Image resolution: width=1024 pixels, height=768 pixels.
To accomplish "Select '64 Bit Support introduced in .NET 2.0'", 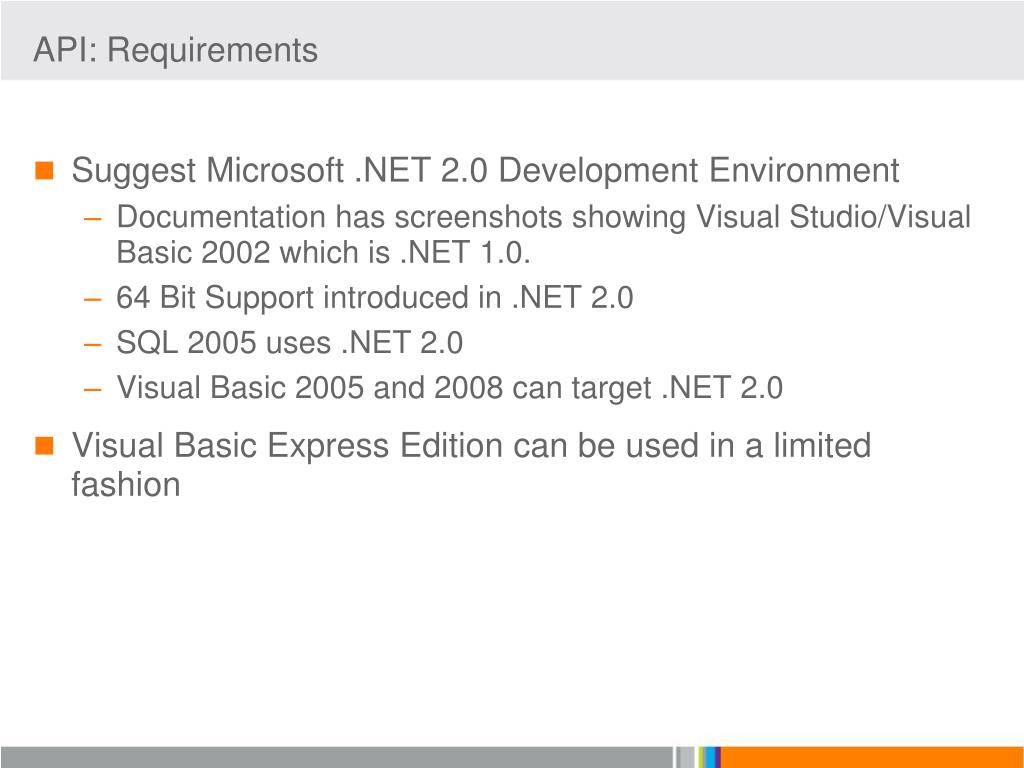I will 375,298.
